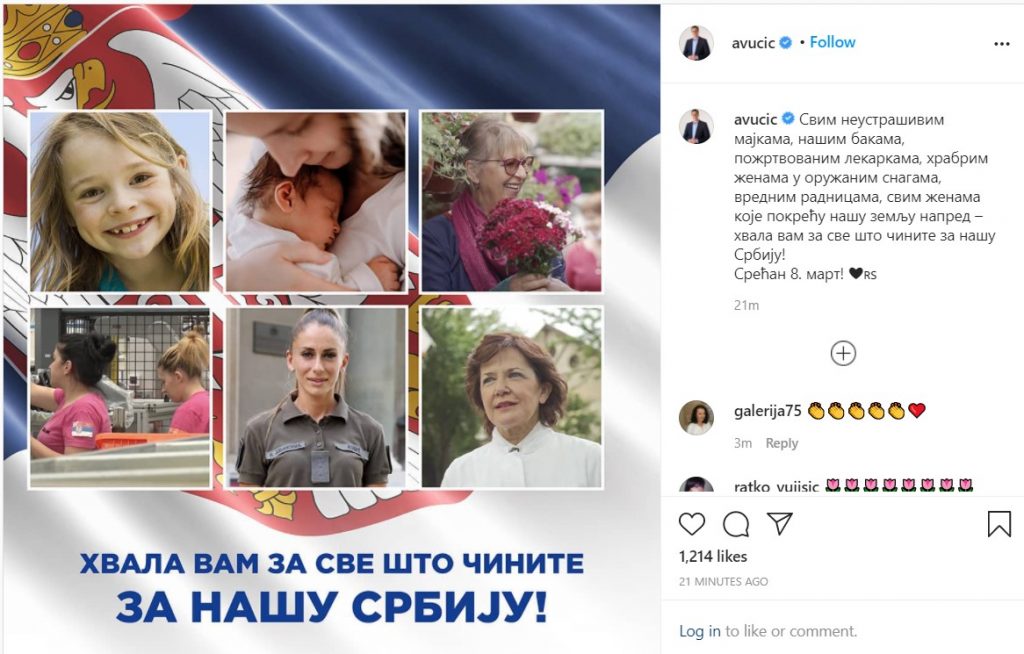
Task: Open avucic profile picture in header
Action: pyautogui.click(x=696, y=44)
